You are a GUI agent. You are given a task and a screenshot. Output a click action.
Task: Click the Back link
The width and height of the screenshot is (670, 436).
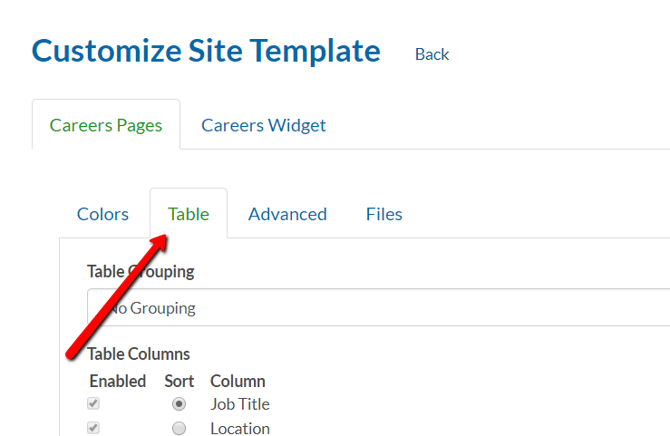pos(432,54)
